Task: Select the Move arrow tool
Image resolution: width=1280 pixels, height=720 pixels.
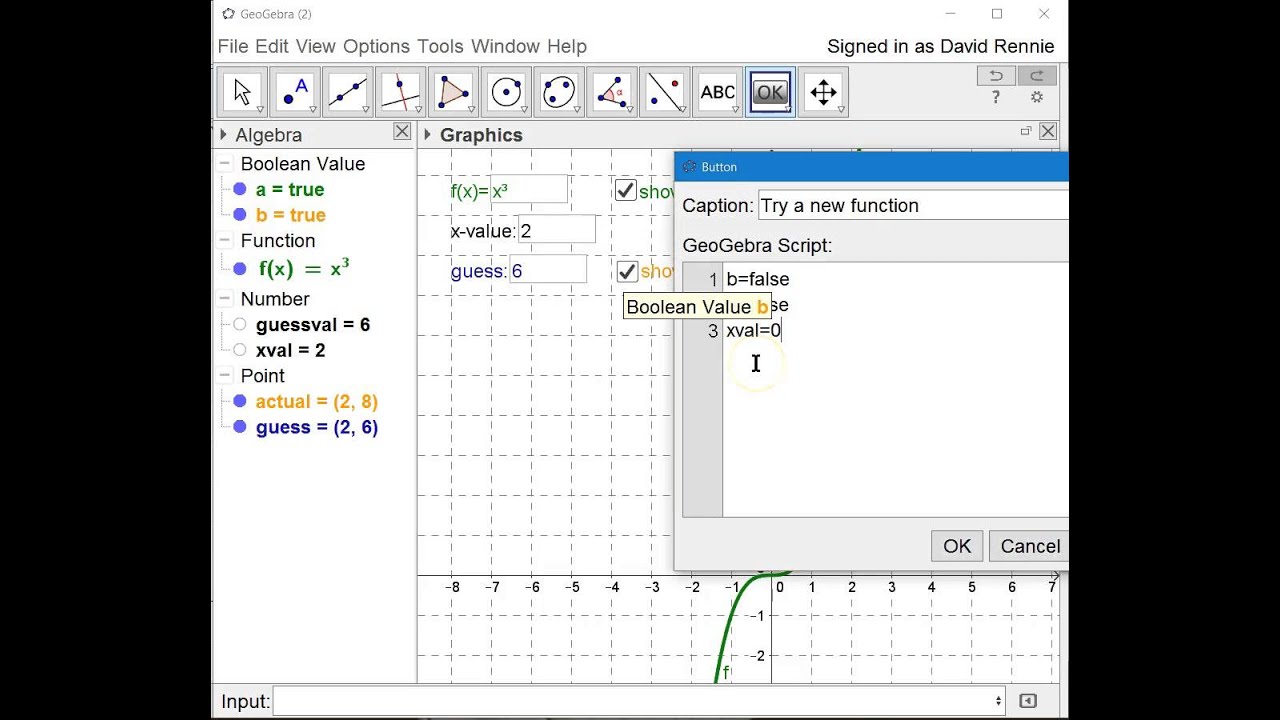Action: (242, 93)
